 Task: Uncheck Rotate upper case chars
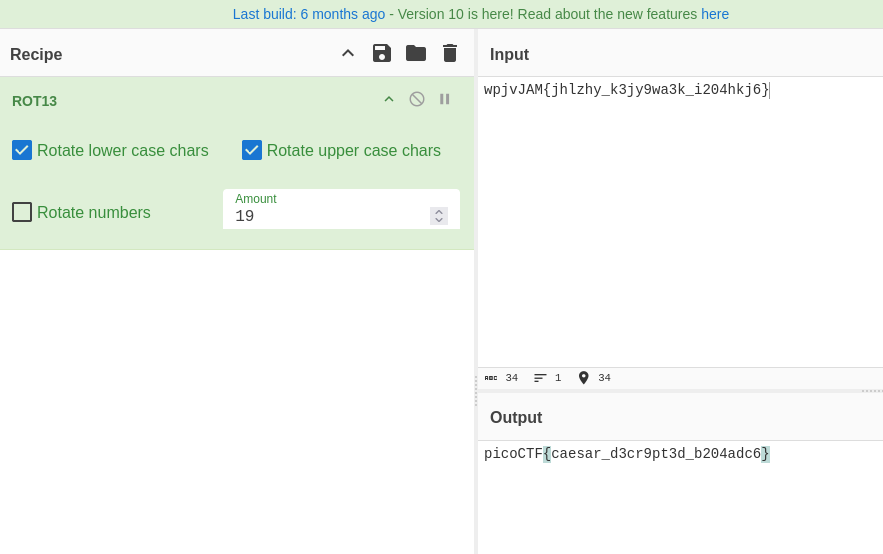pyautogui.click(x=252, y=150)
